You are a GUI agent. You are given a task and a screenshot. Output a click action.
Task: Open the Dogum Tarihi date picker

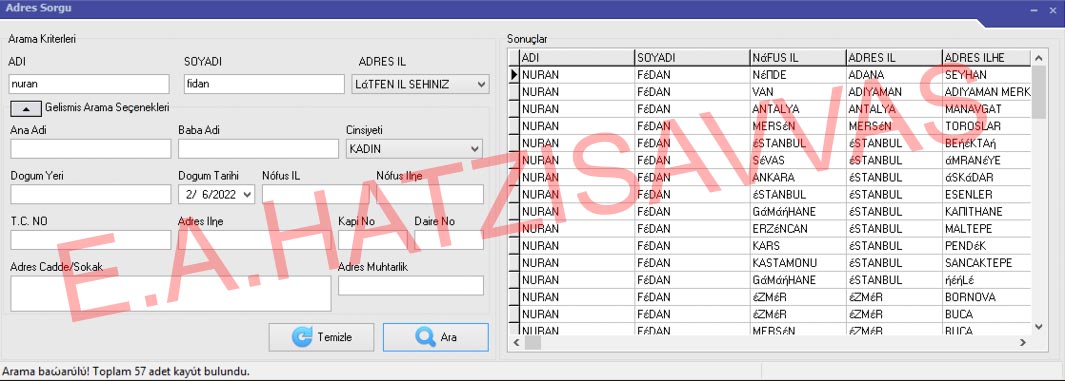click(x=247, y=194)
